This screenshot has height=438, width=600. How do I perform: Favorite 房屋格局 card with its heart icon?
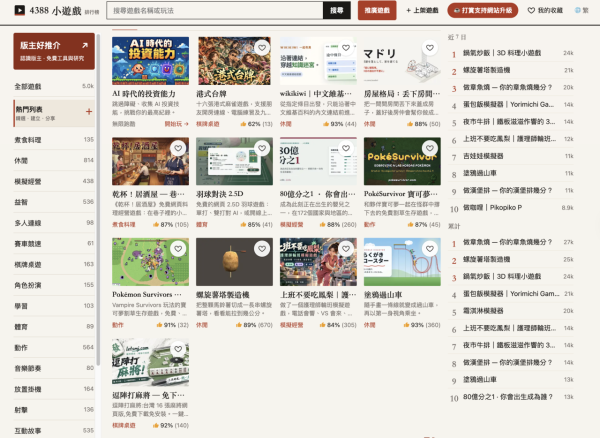430,48
